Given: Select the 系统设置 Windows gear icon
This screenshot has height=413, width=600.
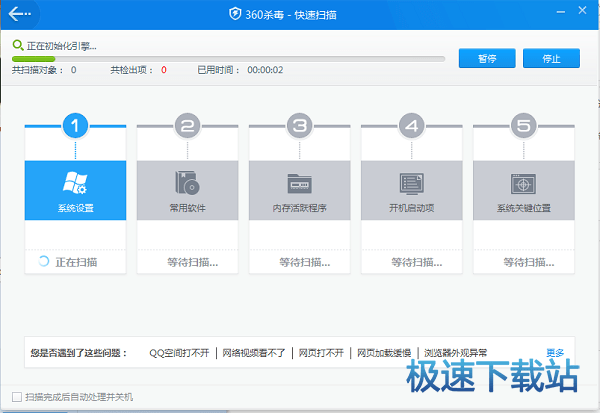Looking at the screenshot, I should coord(76,183).
